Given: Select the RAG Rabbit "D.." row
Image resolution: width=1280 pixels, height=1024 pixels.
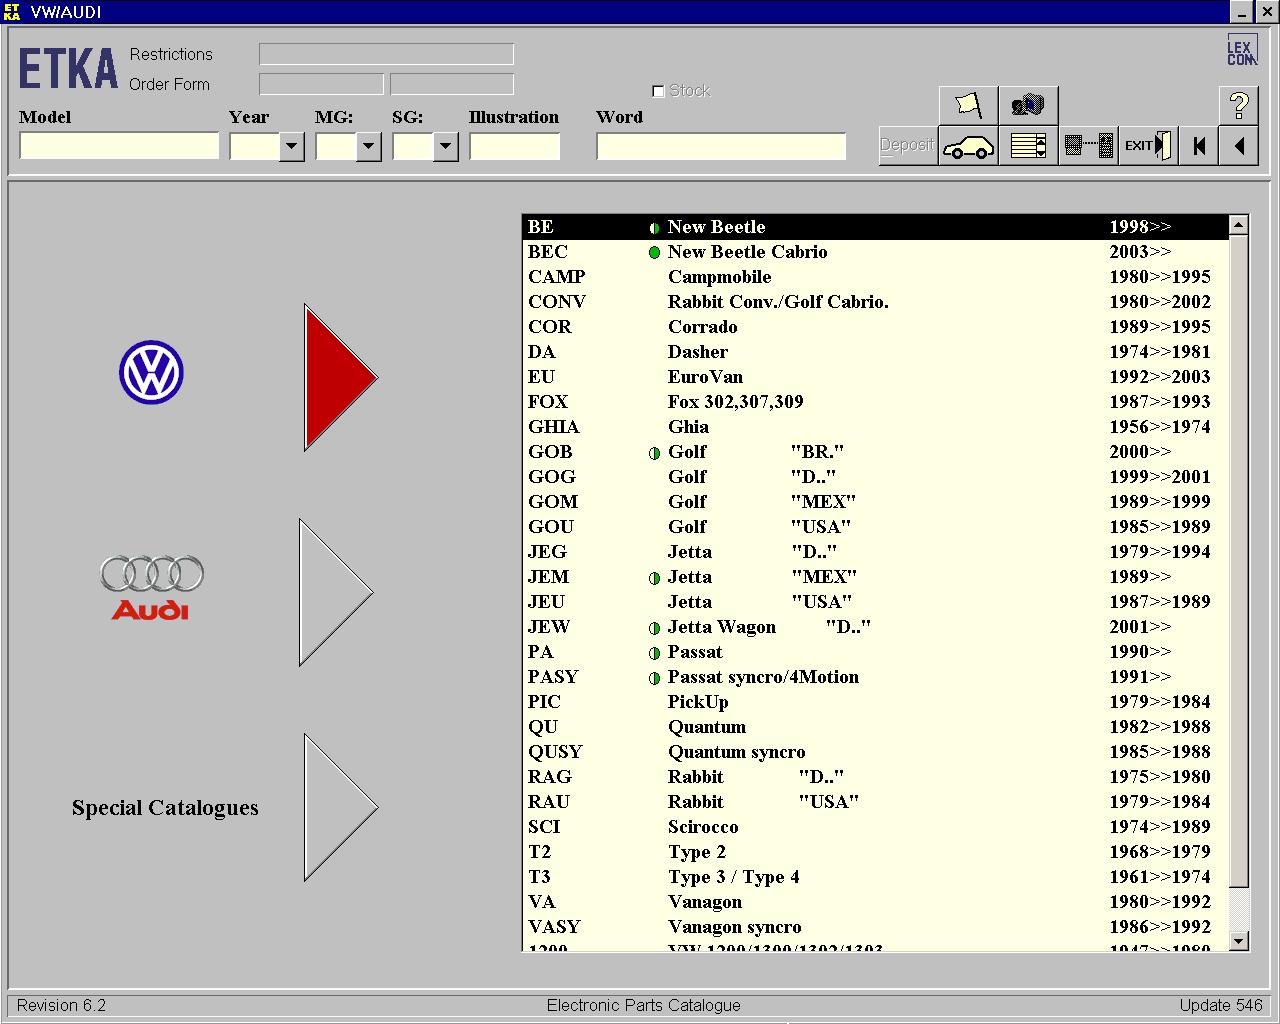Looking at the screenshot, I should click(875, 777).
